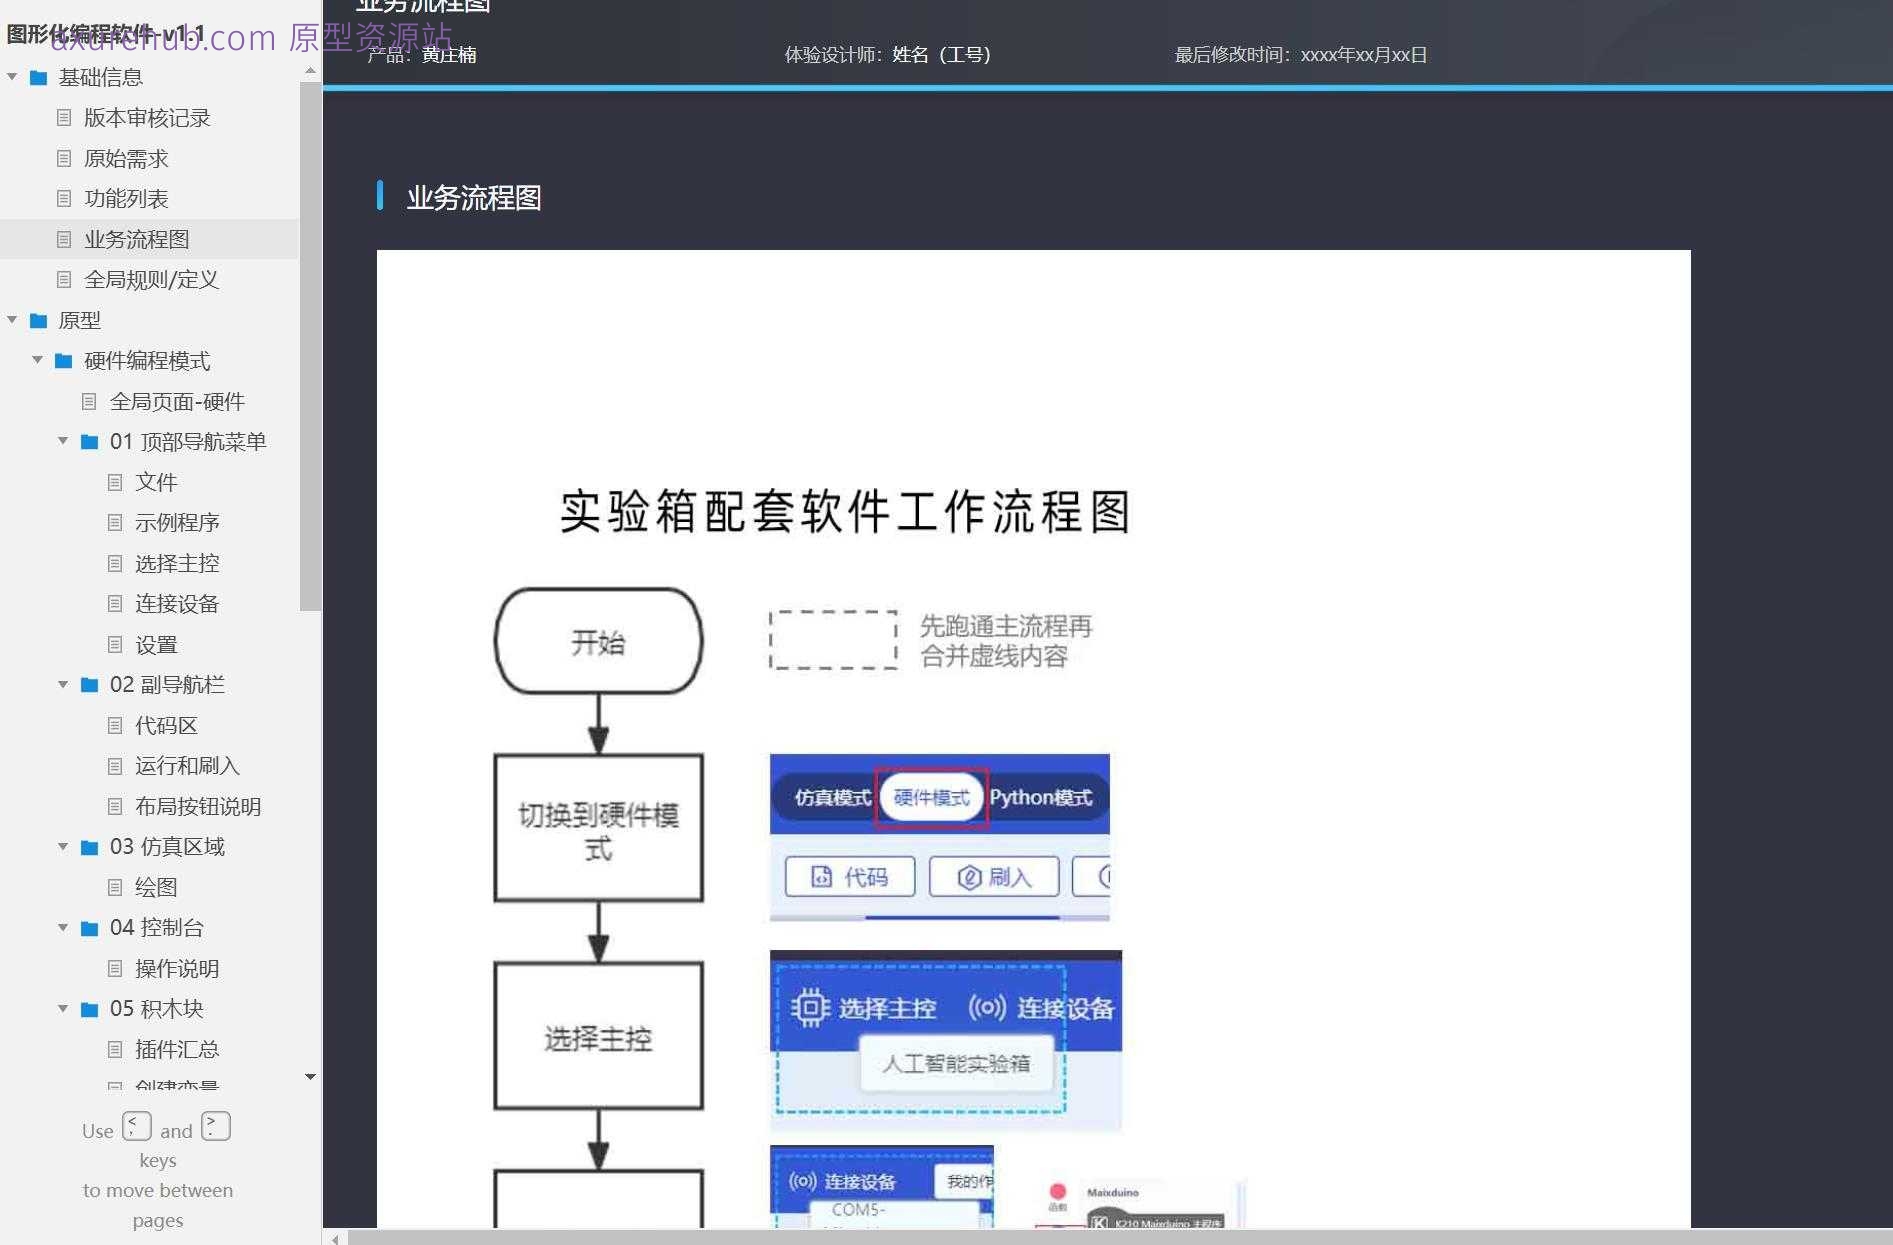The image size is (1893, 1245).
Task: Click the folder icon next to 原型
Action: pyautogui.click(x=38, y=320)
